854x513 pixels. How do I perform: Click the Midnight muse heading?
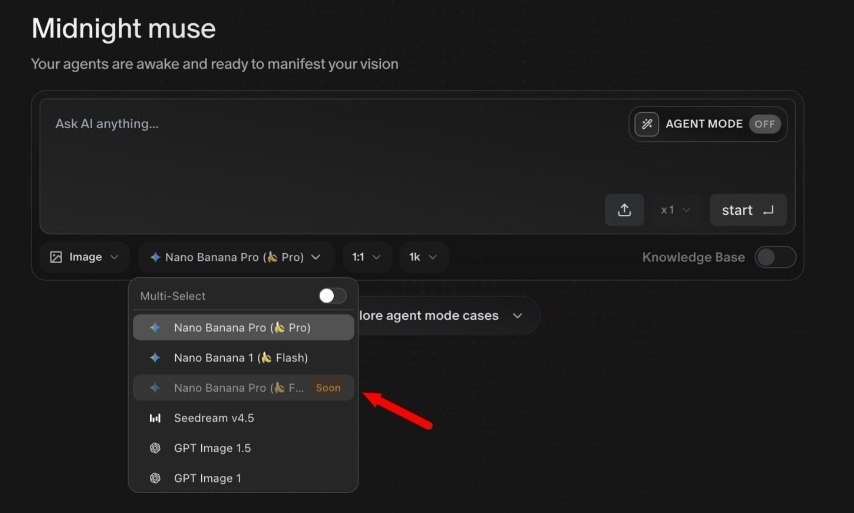(124, 28)
